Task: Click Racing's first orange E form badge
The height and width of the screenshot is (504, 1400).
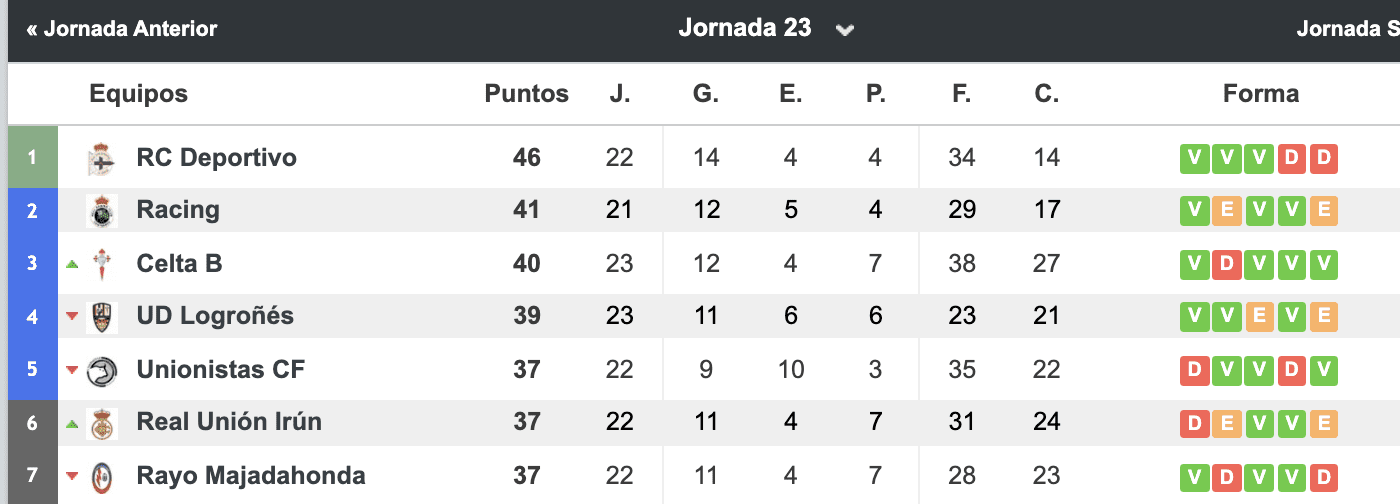Action: tap(1226, 211)
